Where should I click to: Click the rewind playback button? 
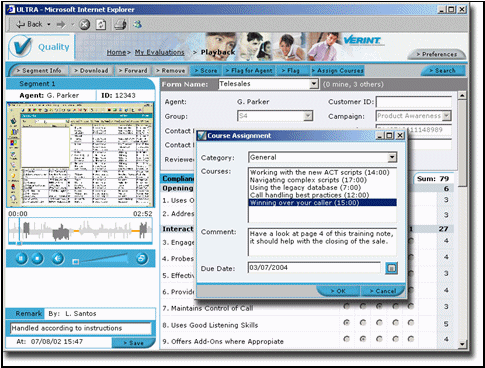coord(58,258)
